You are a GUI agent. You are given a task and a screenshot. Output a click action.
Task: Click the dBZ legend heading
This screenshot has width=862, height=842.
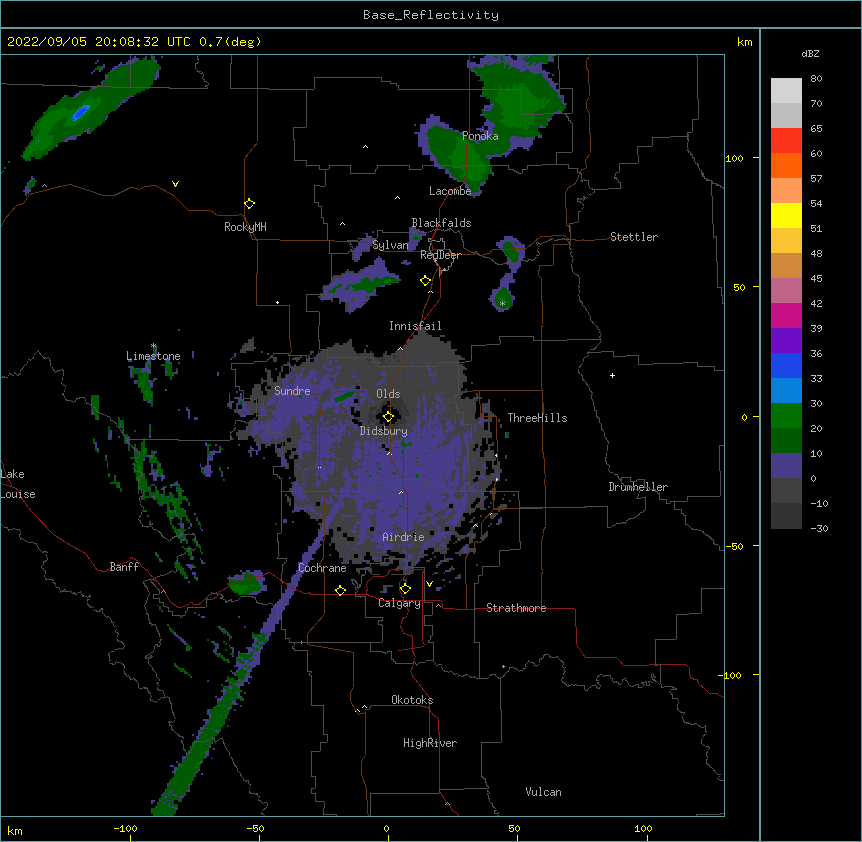coord(810,53)
